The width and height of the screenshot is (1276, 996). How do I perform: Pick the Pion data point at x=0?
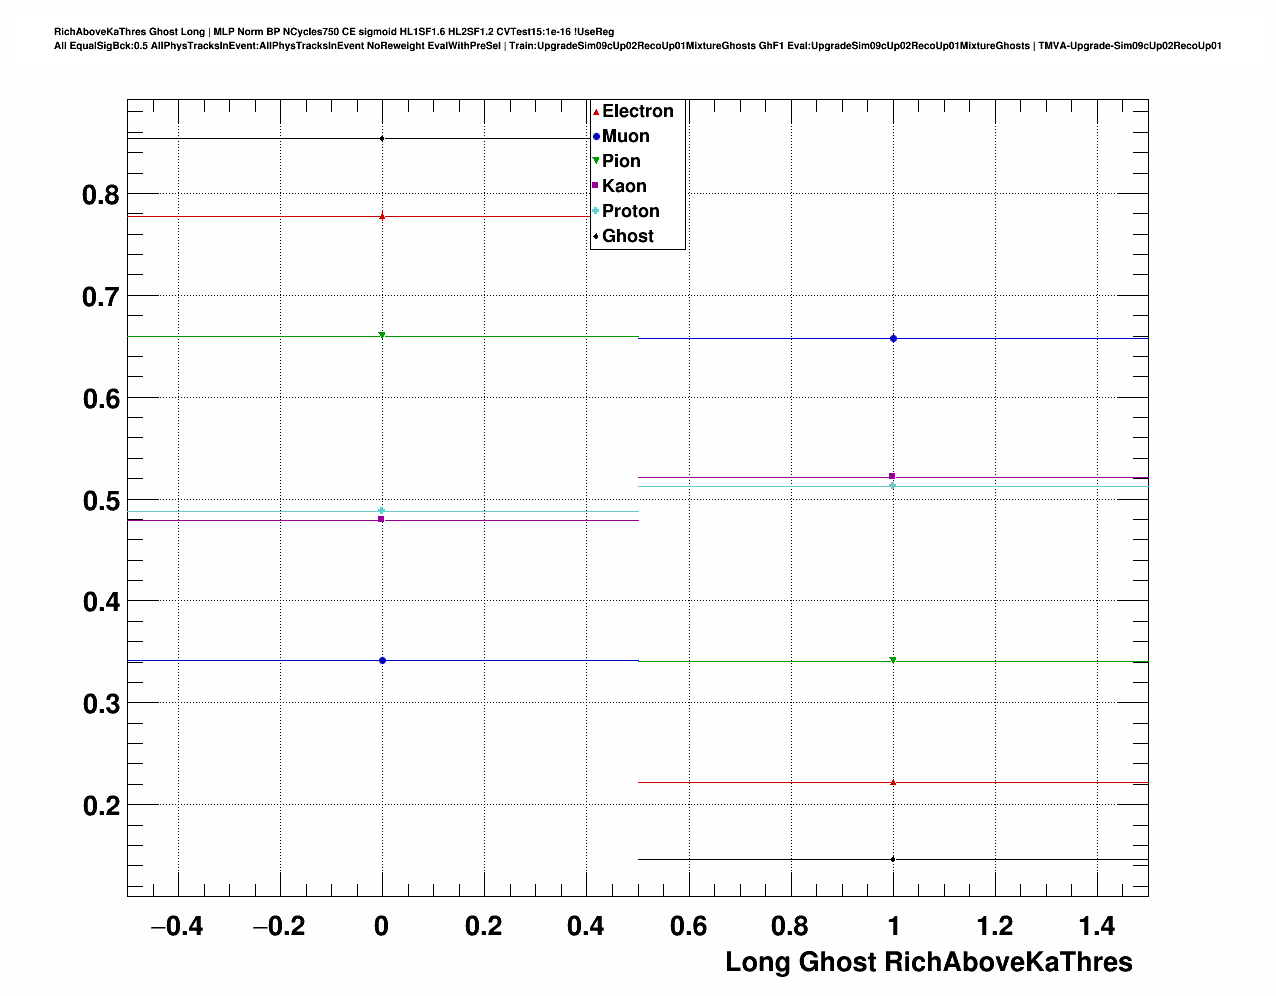[x=382, y=335]
